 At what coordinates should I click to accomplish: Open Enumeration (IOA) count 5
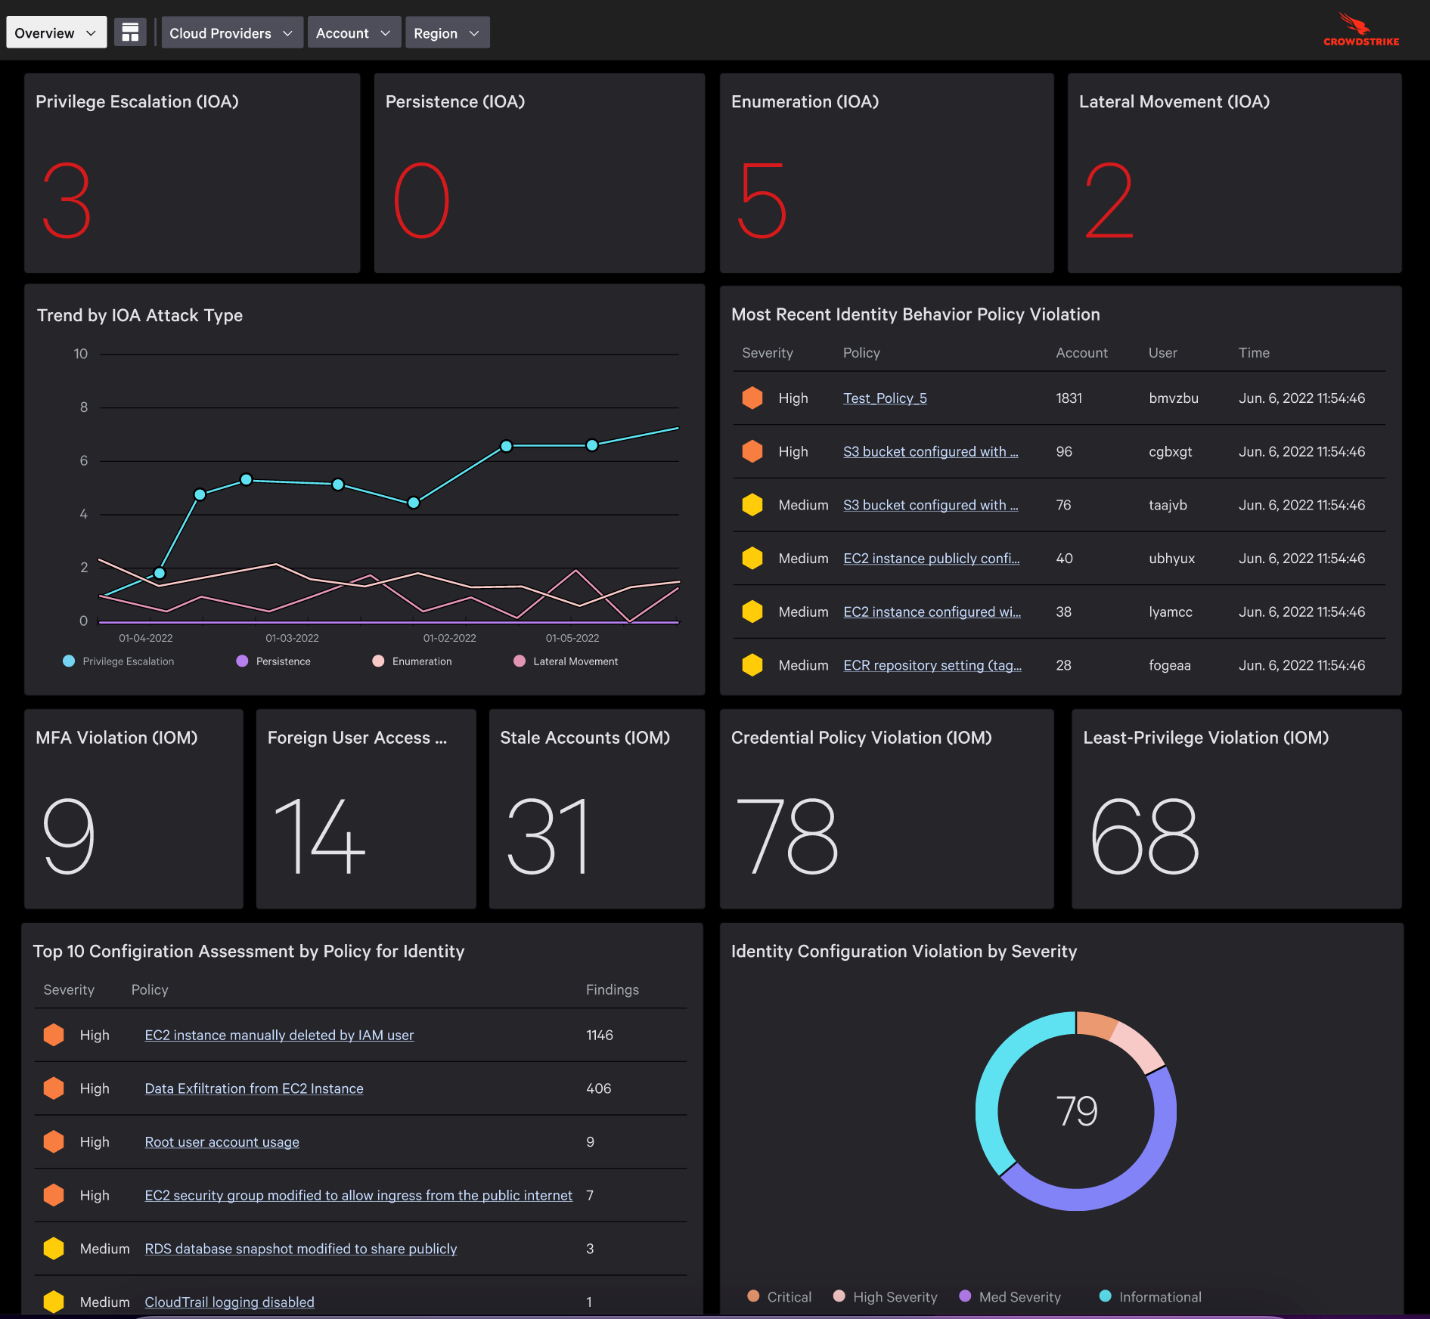tap(762, 201)
